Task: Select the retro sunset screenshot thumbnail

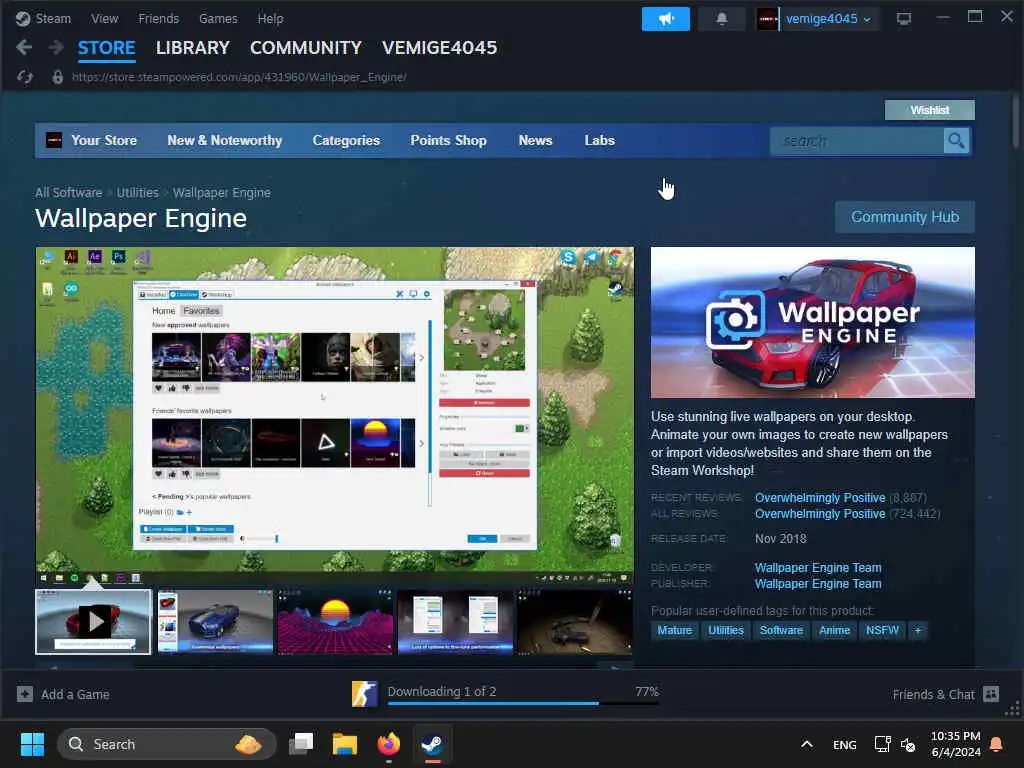Action: (x=335, y=622)
